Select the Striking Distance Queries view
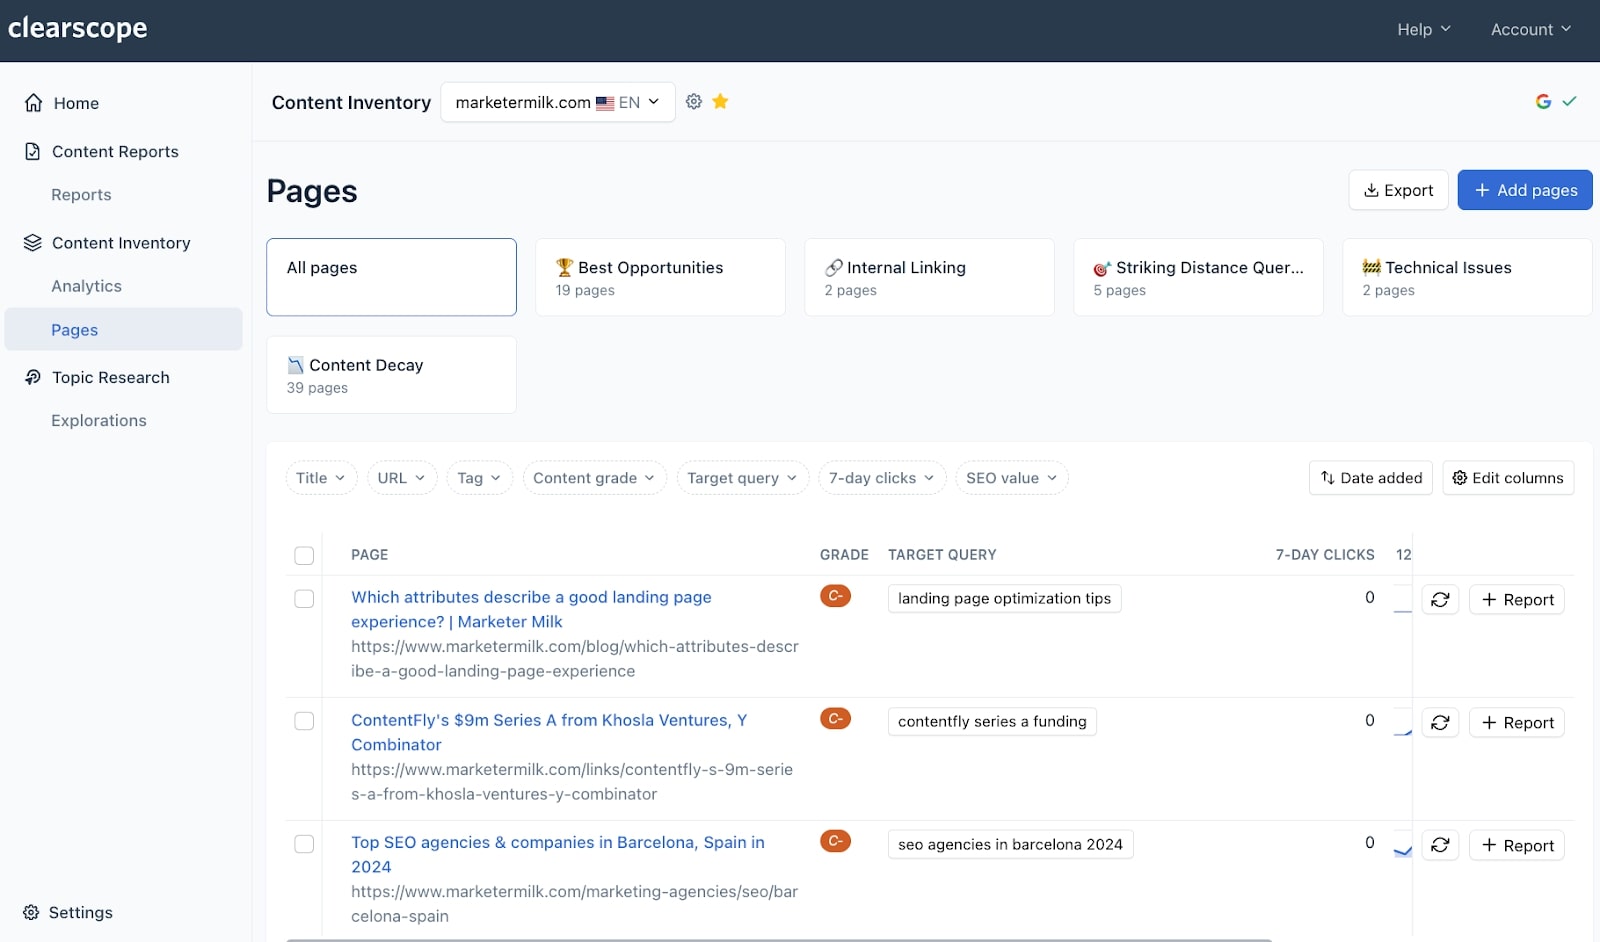 [x=1198, y=277]
